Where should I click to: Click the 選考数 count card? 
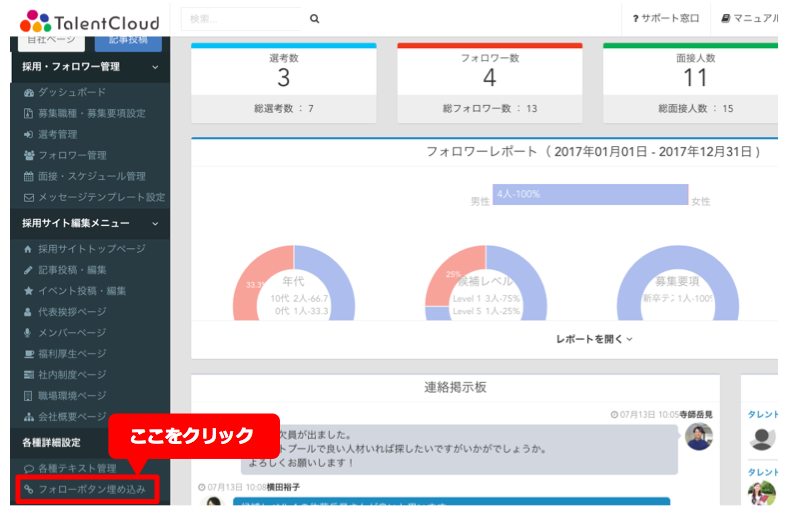click(x=284, y=83)
